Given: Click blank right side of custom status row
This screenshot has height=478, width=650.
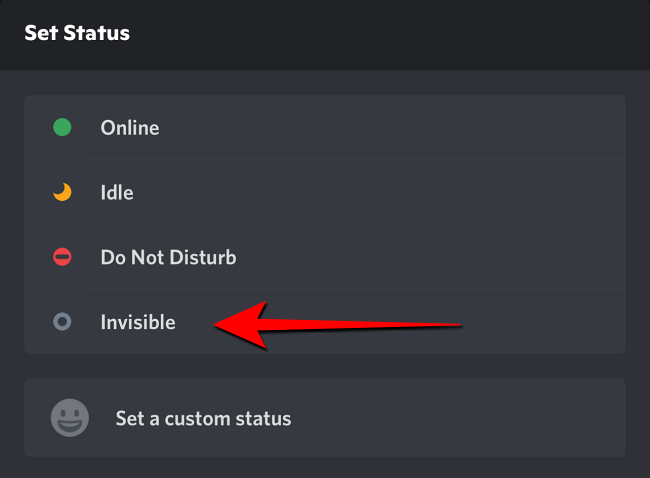Looking at the screenshot, I should pyautogui.click(x=480, y=418).
